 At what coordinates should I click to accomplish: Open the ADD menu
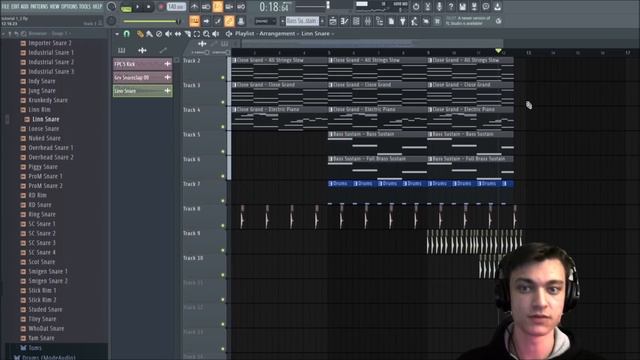(x=24, y=7)
